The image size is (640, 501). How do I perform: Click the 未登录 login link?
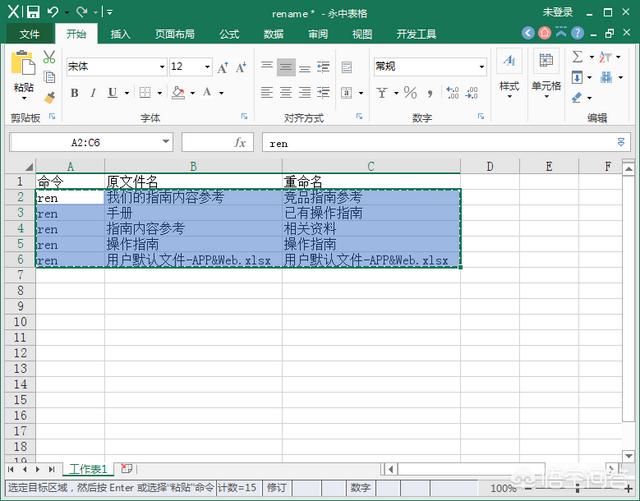(558, 12)
